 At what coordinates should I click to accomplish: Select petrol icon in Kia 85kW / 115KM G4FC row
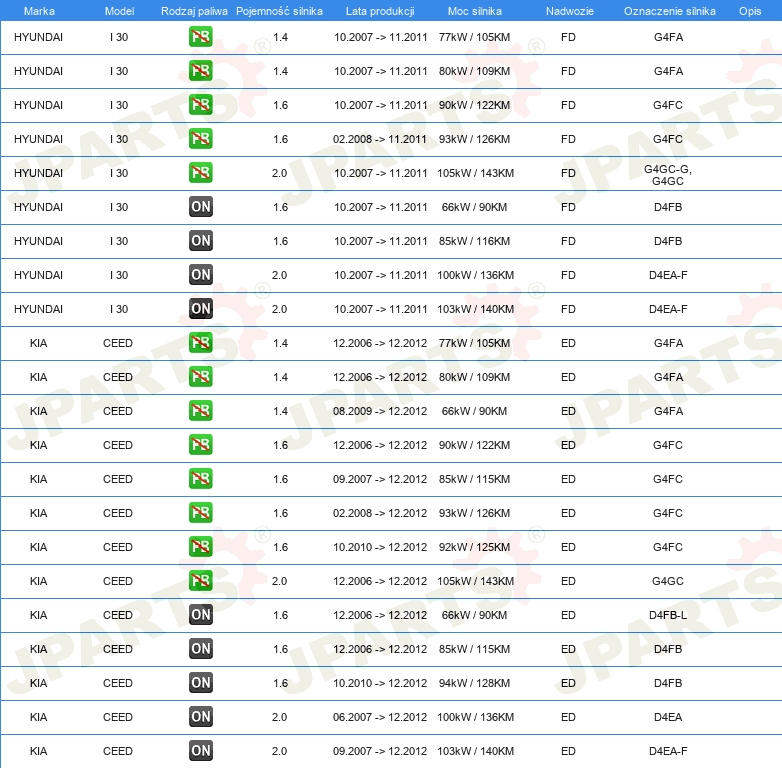200,478
